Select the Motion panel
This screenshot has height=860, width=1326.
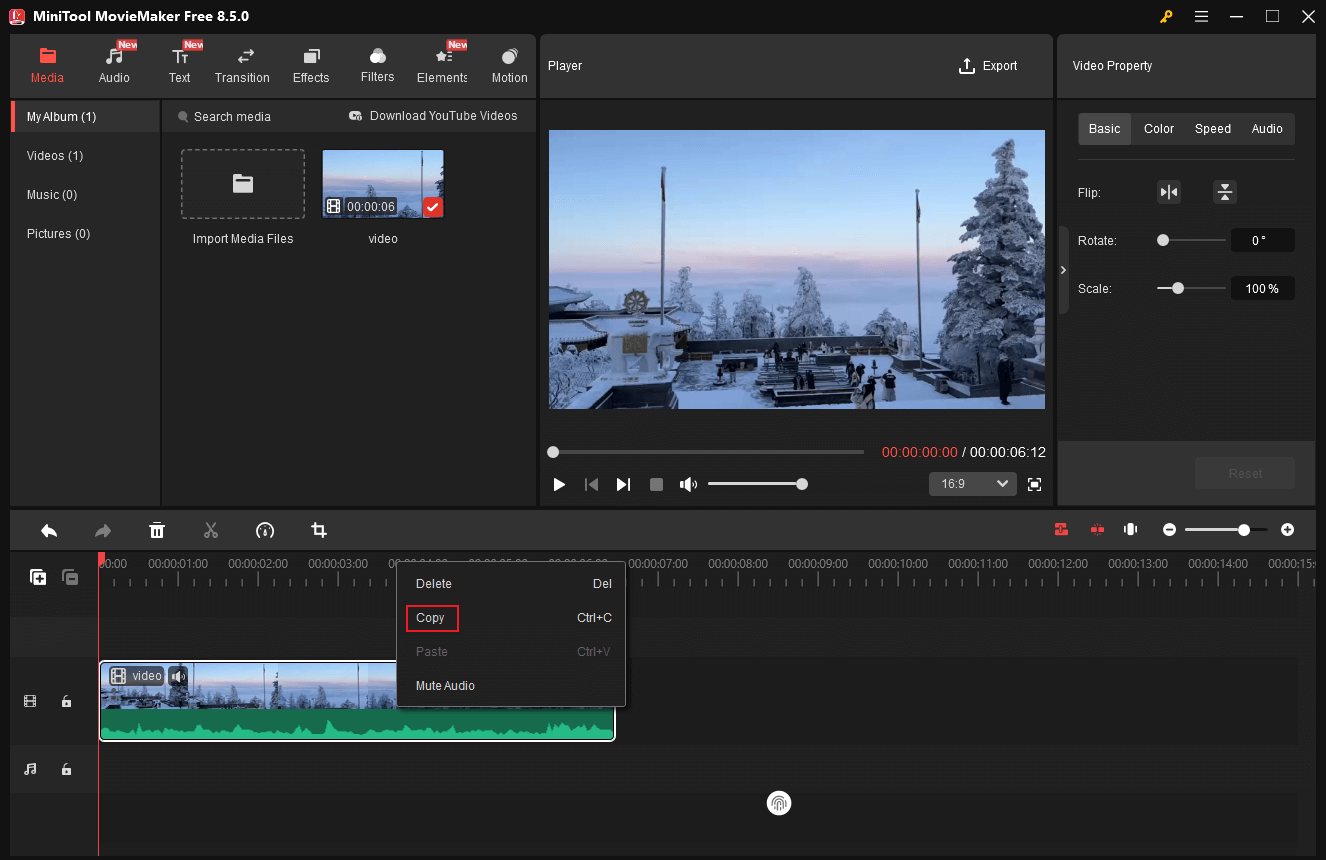pos(509,65)
